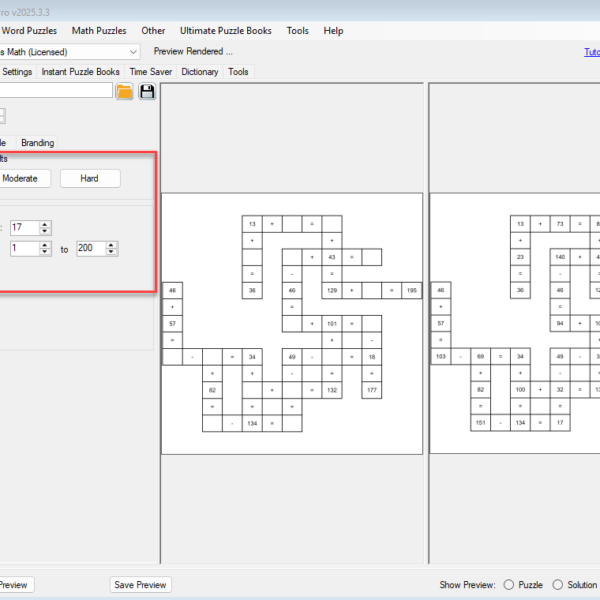Click the orange open-folder icon
Viewport: 600px width, 600px height.
click(124, 92)
